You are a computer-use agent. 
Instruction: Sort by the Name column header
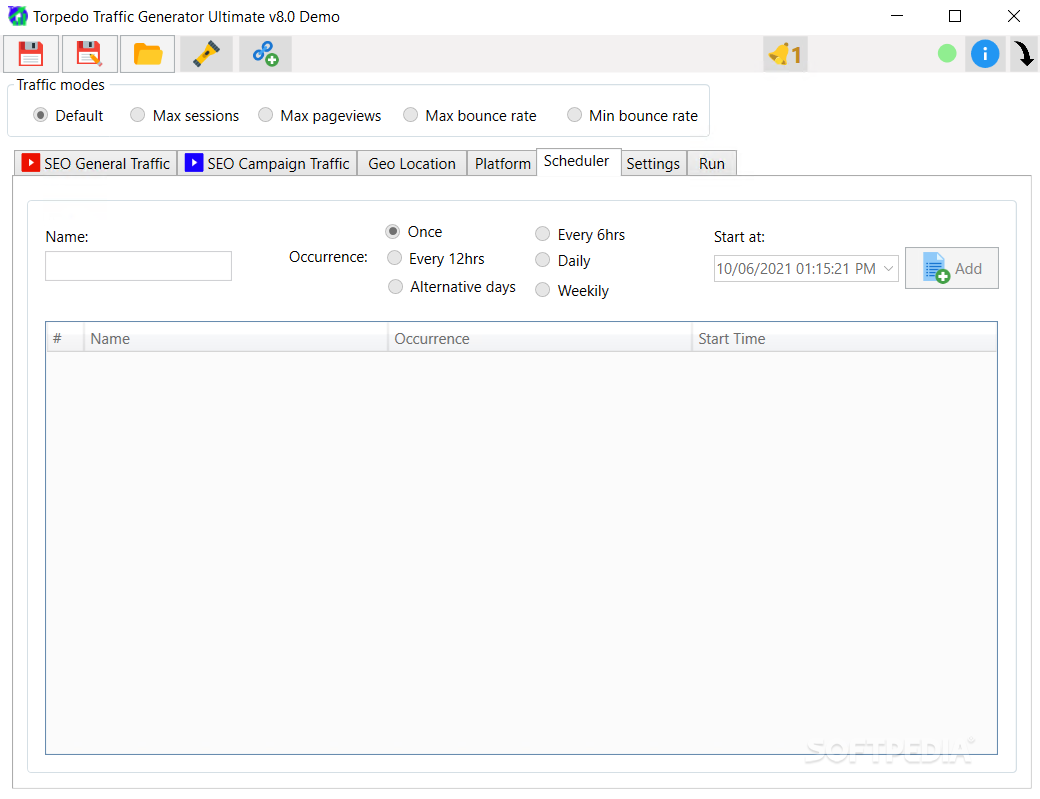(235, 338)
